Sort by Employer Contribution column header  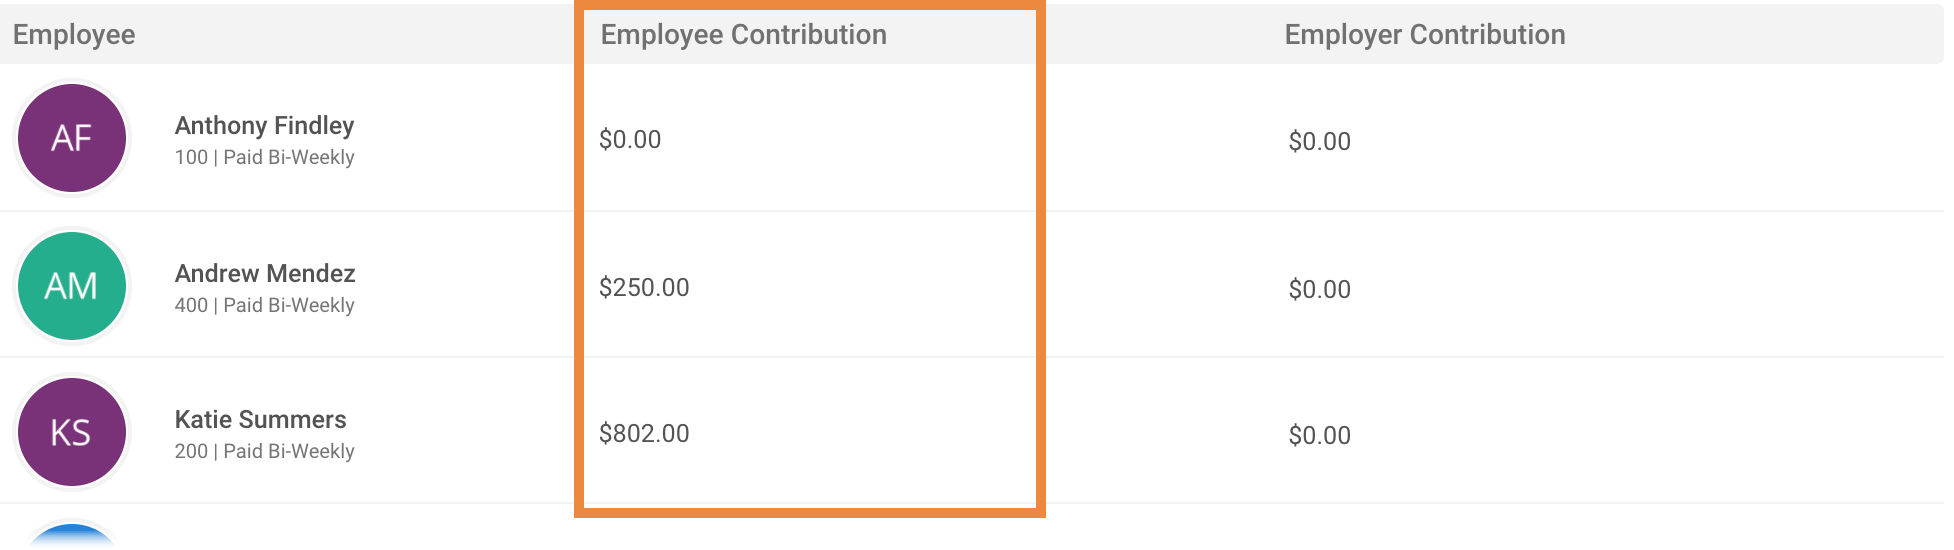1425,34
